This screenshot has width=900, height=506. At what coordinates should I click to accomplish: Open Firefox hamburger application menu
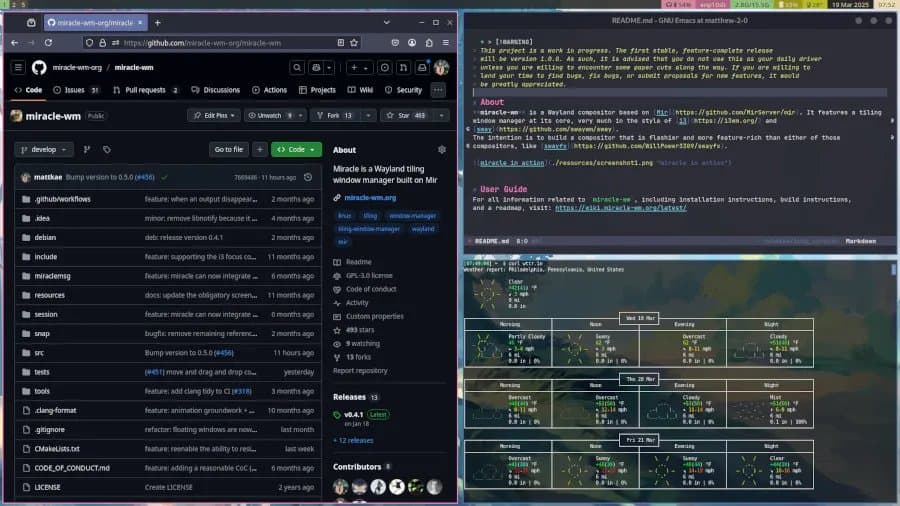tap(445, 42)
